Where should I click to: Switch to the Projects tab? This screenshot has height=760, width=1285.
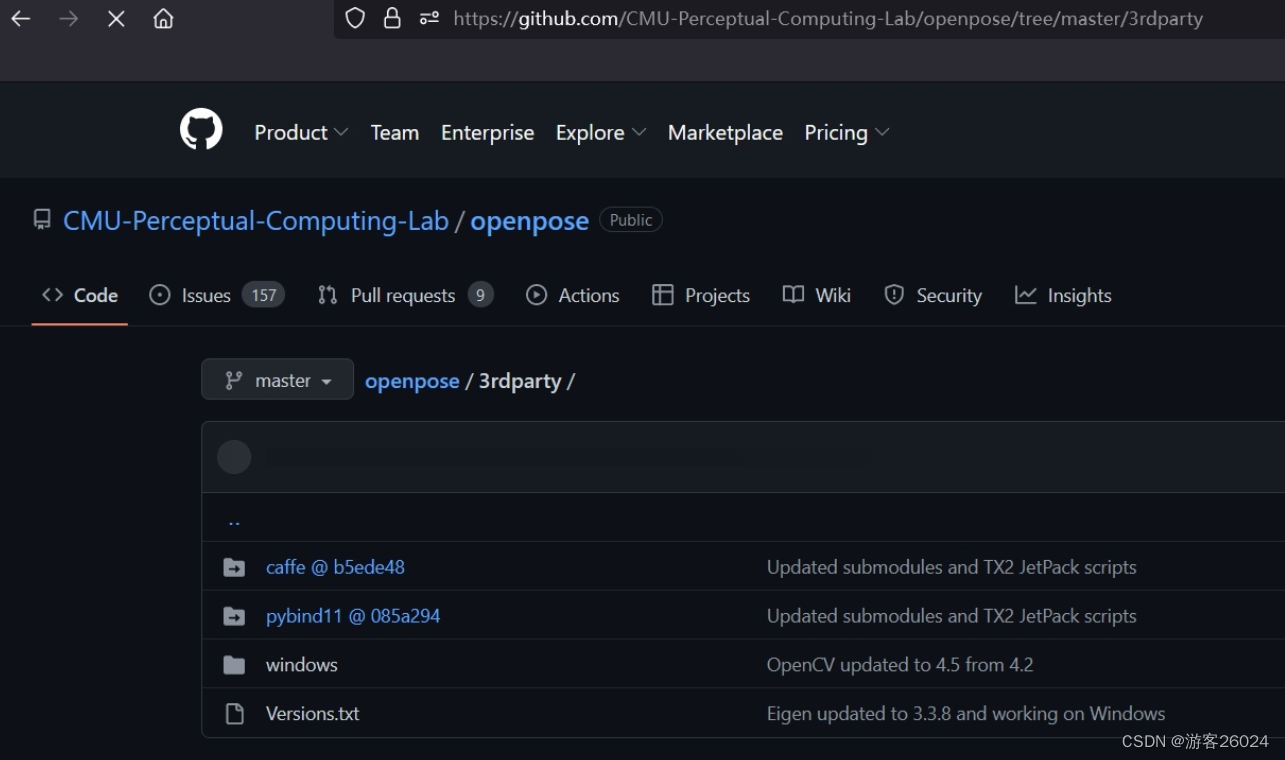click(x=701, y=295)
